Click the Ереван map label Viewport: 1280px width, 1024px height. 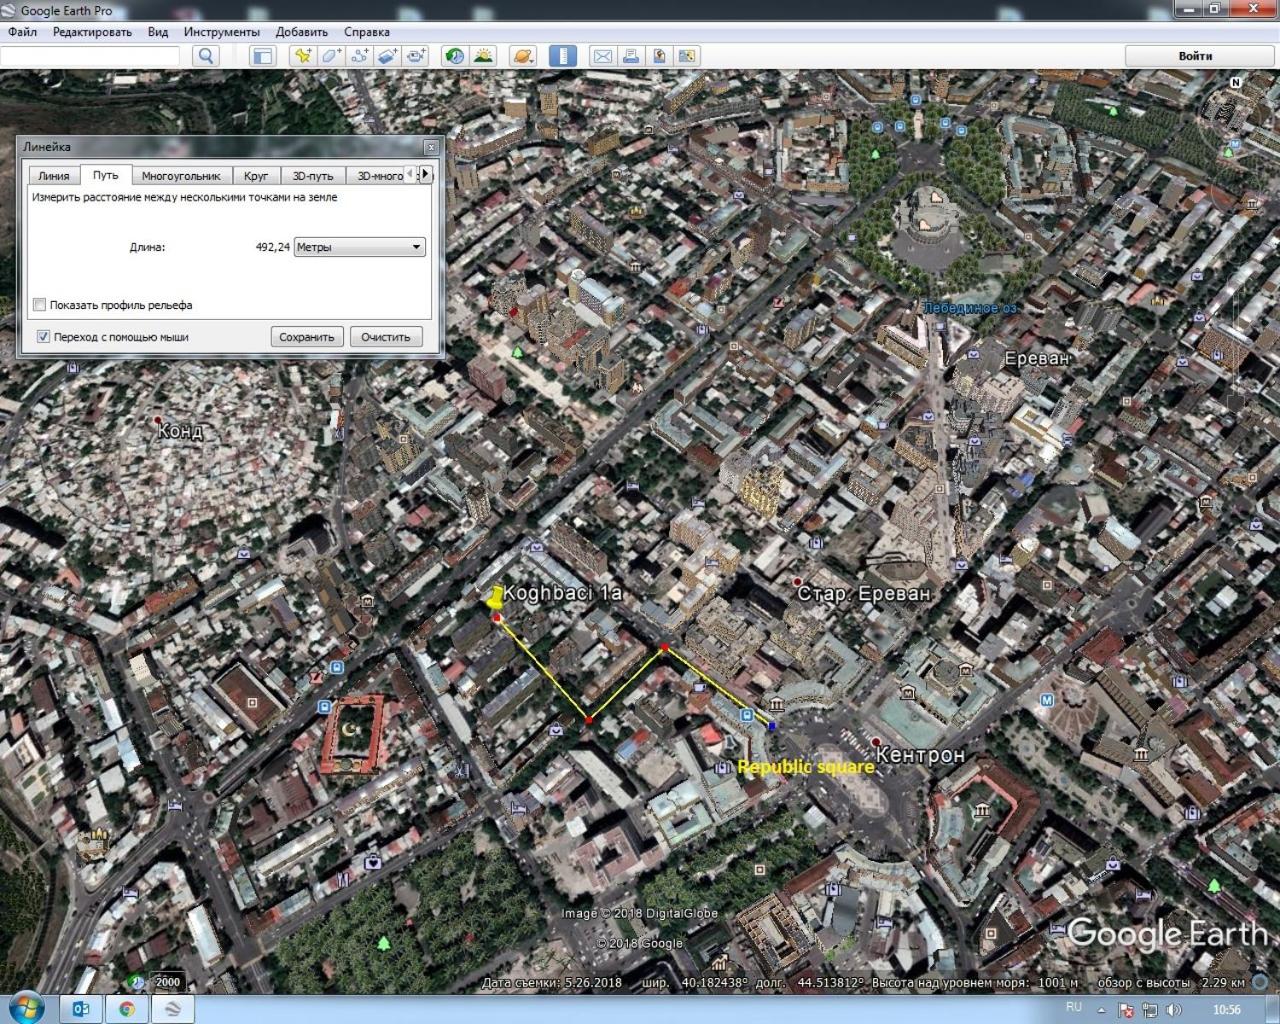pos(1037,358)
